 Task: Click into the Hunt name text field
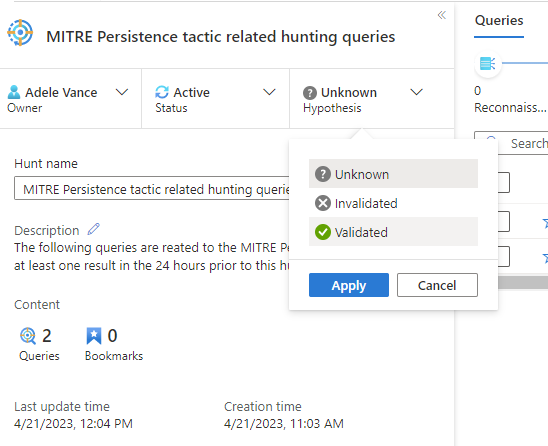[x=152, y=188]
